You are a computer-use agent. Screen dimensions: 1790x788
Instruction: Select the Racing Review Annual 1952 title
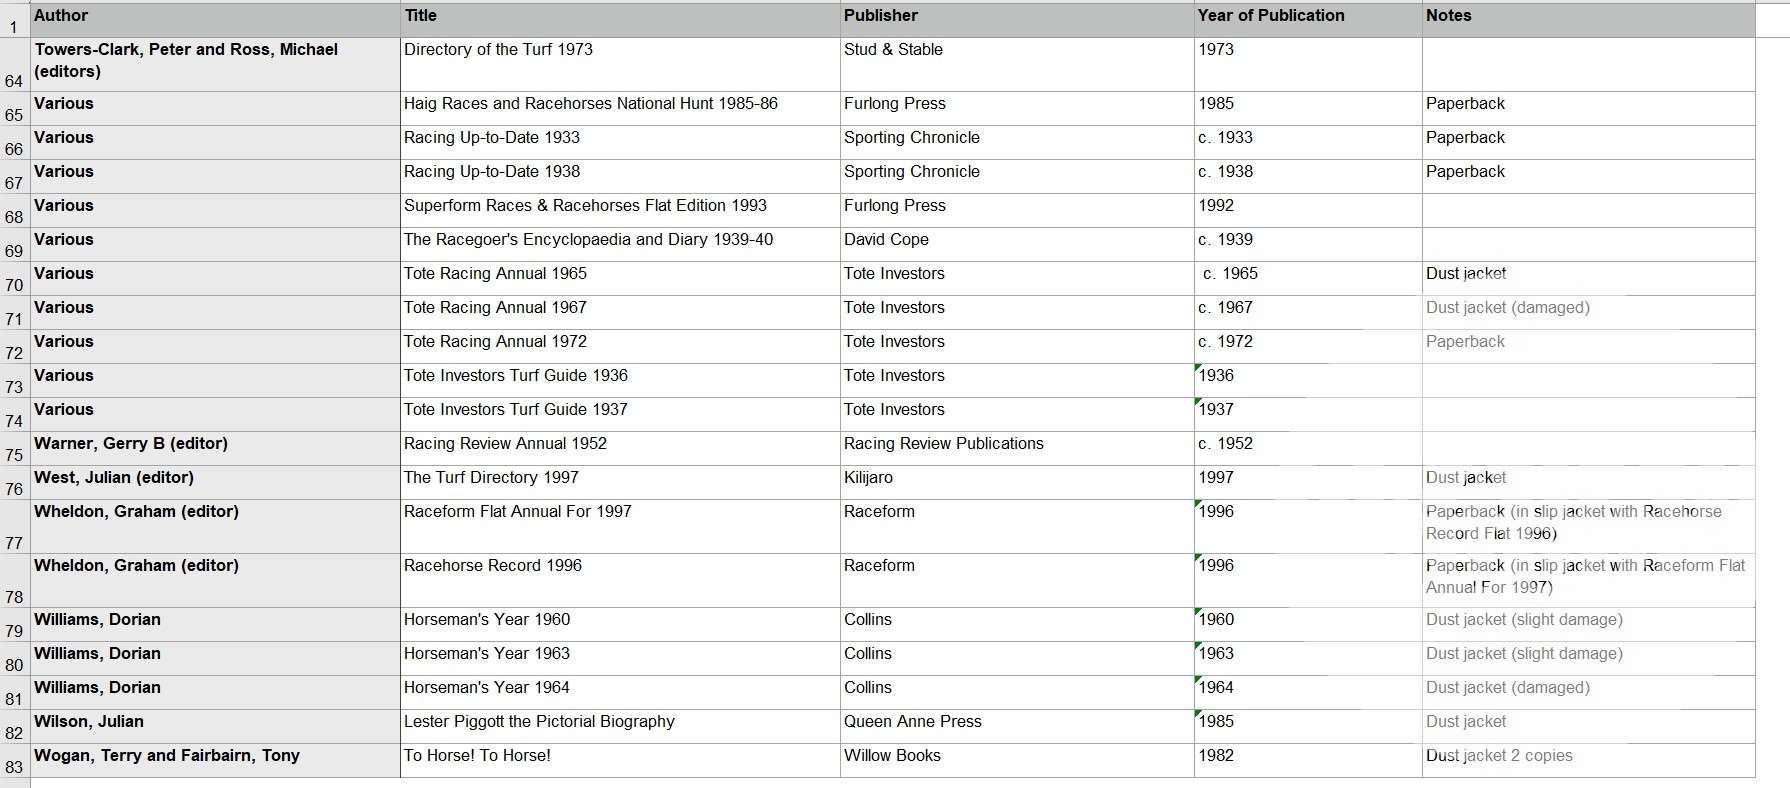tap(621, 449)
